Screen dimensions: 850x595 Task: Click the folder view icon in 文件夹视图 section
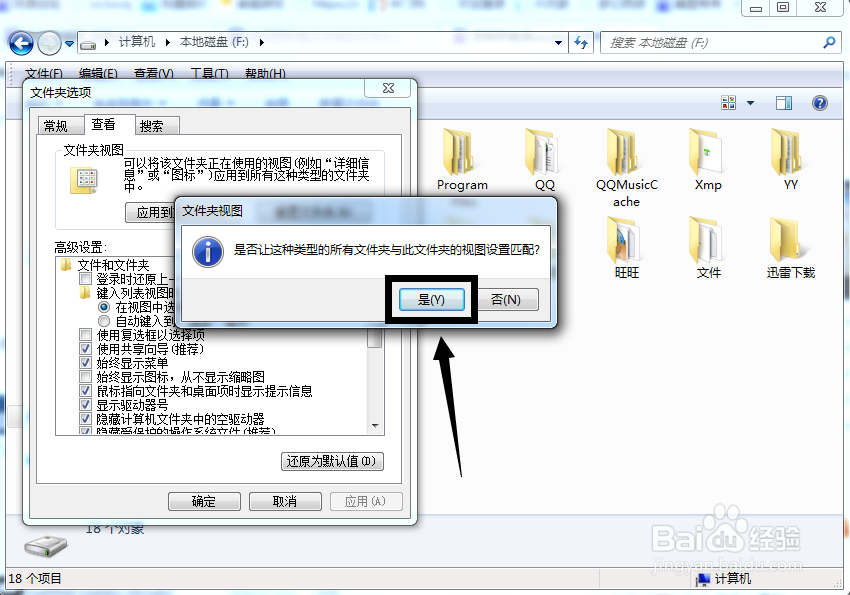[x=84, y=180]
